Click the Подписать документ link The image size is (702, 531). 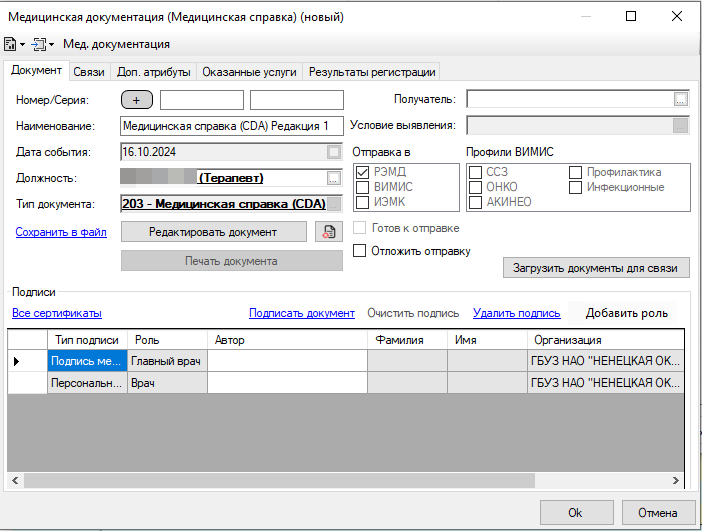click(301, 313)
